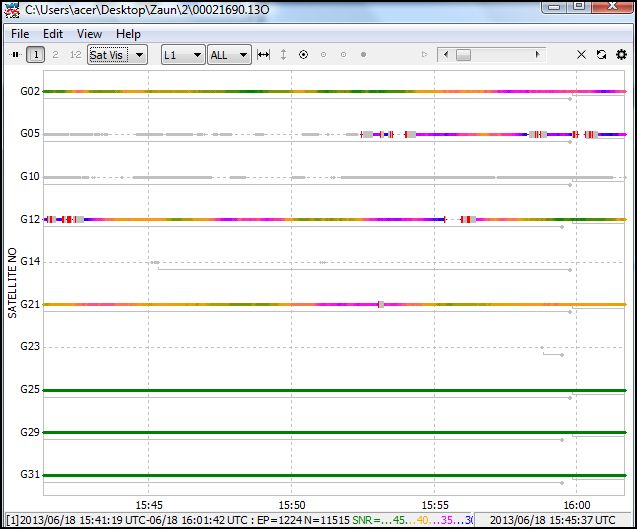This screenshot has width=637, height=529.
Task: Expand the L1 frequency dropdown
Action: tap(183, 55)
